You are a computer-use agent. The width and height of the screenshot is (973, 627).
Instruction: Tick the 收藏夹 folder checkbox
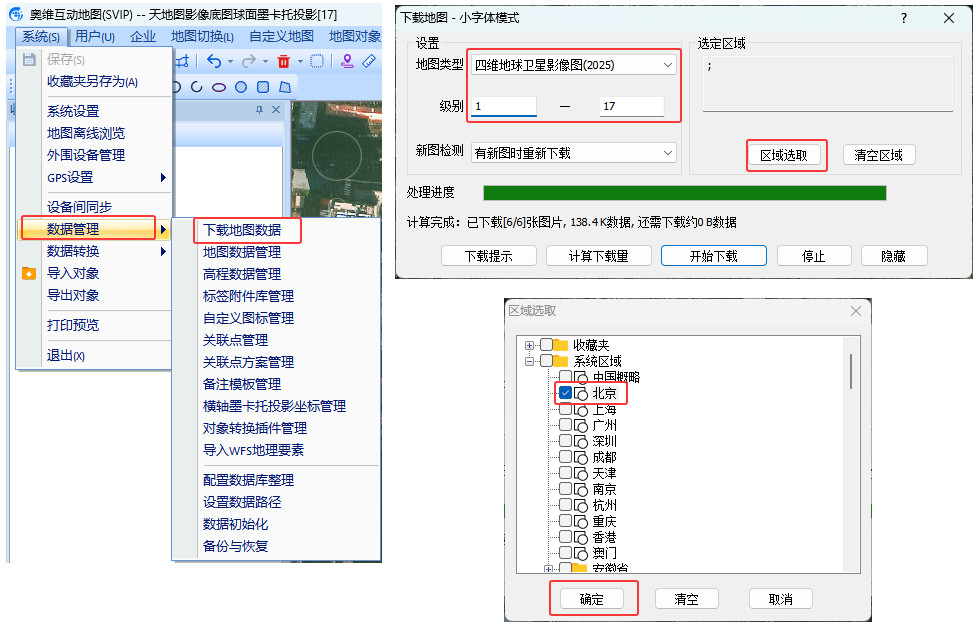(546, 345)
